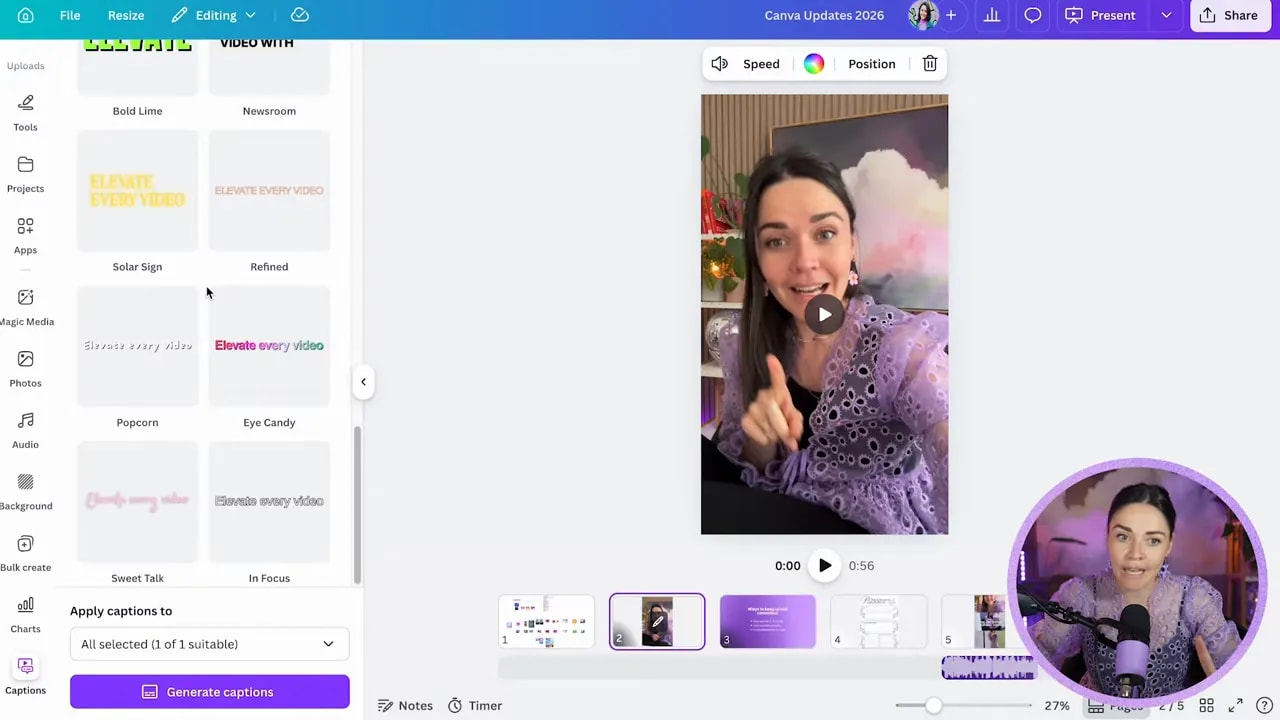Open the File menu
Image resolution: width=1280 pixels, height=720 pixels.
click(70, 15)
